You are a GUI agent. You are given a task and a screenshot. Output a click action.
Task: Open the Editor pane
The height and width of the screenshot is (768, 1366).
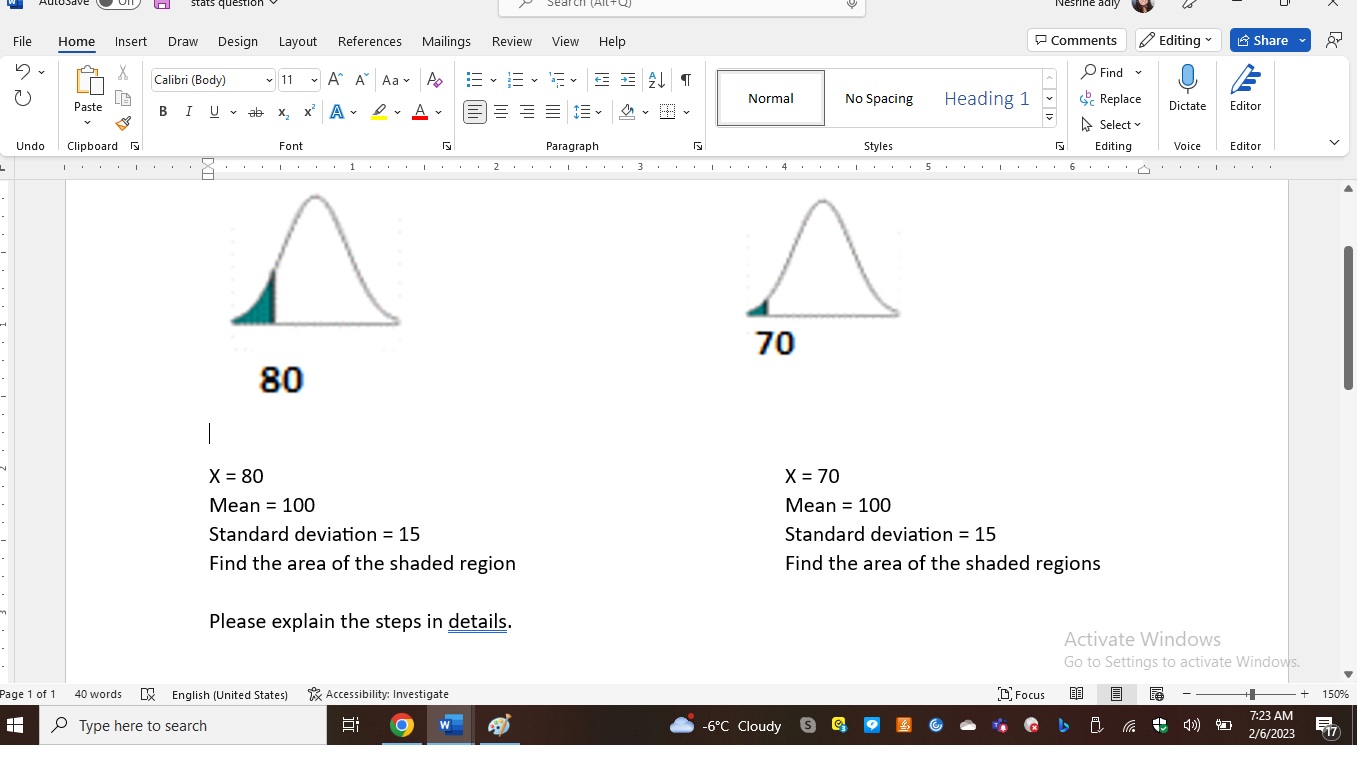pos(1245,90)
